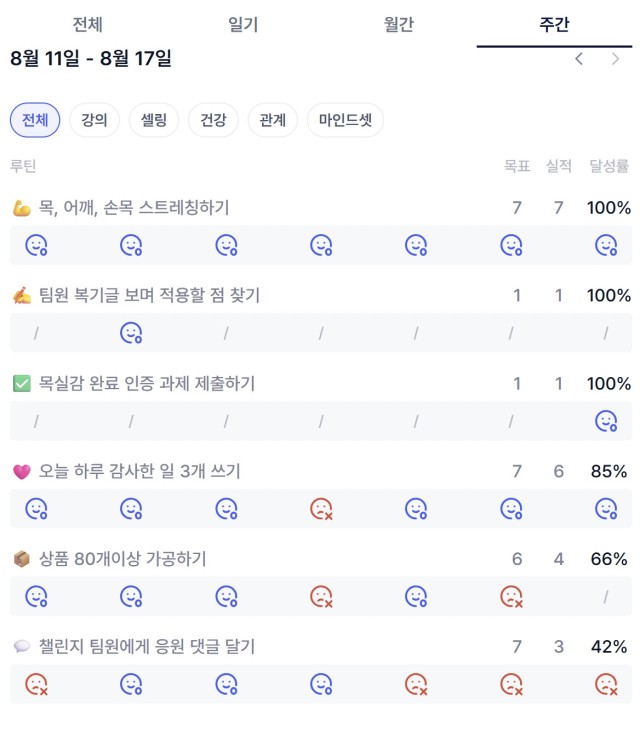Viewport: 640px width, 742px height.
Task: Click the last day smiley in 목실감 row
Action: coord(606,421)
